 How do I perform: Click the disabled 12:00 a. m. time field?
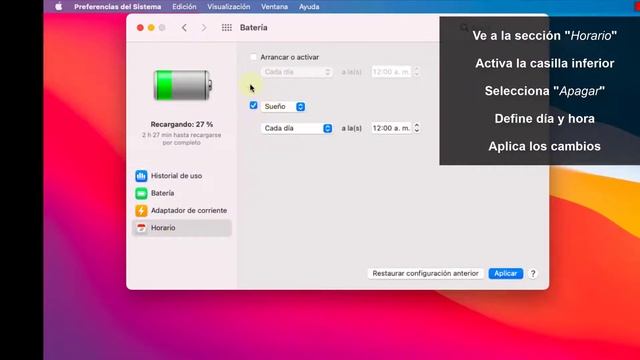coord(391,72)
